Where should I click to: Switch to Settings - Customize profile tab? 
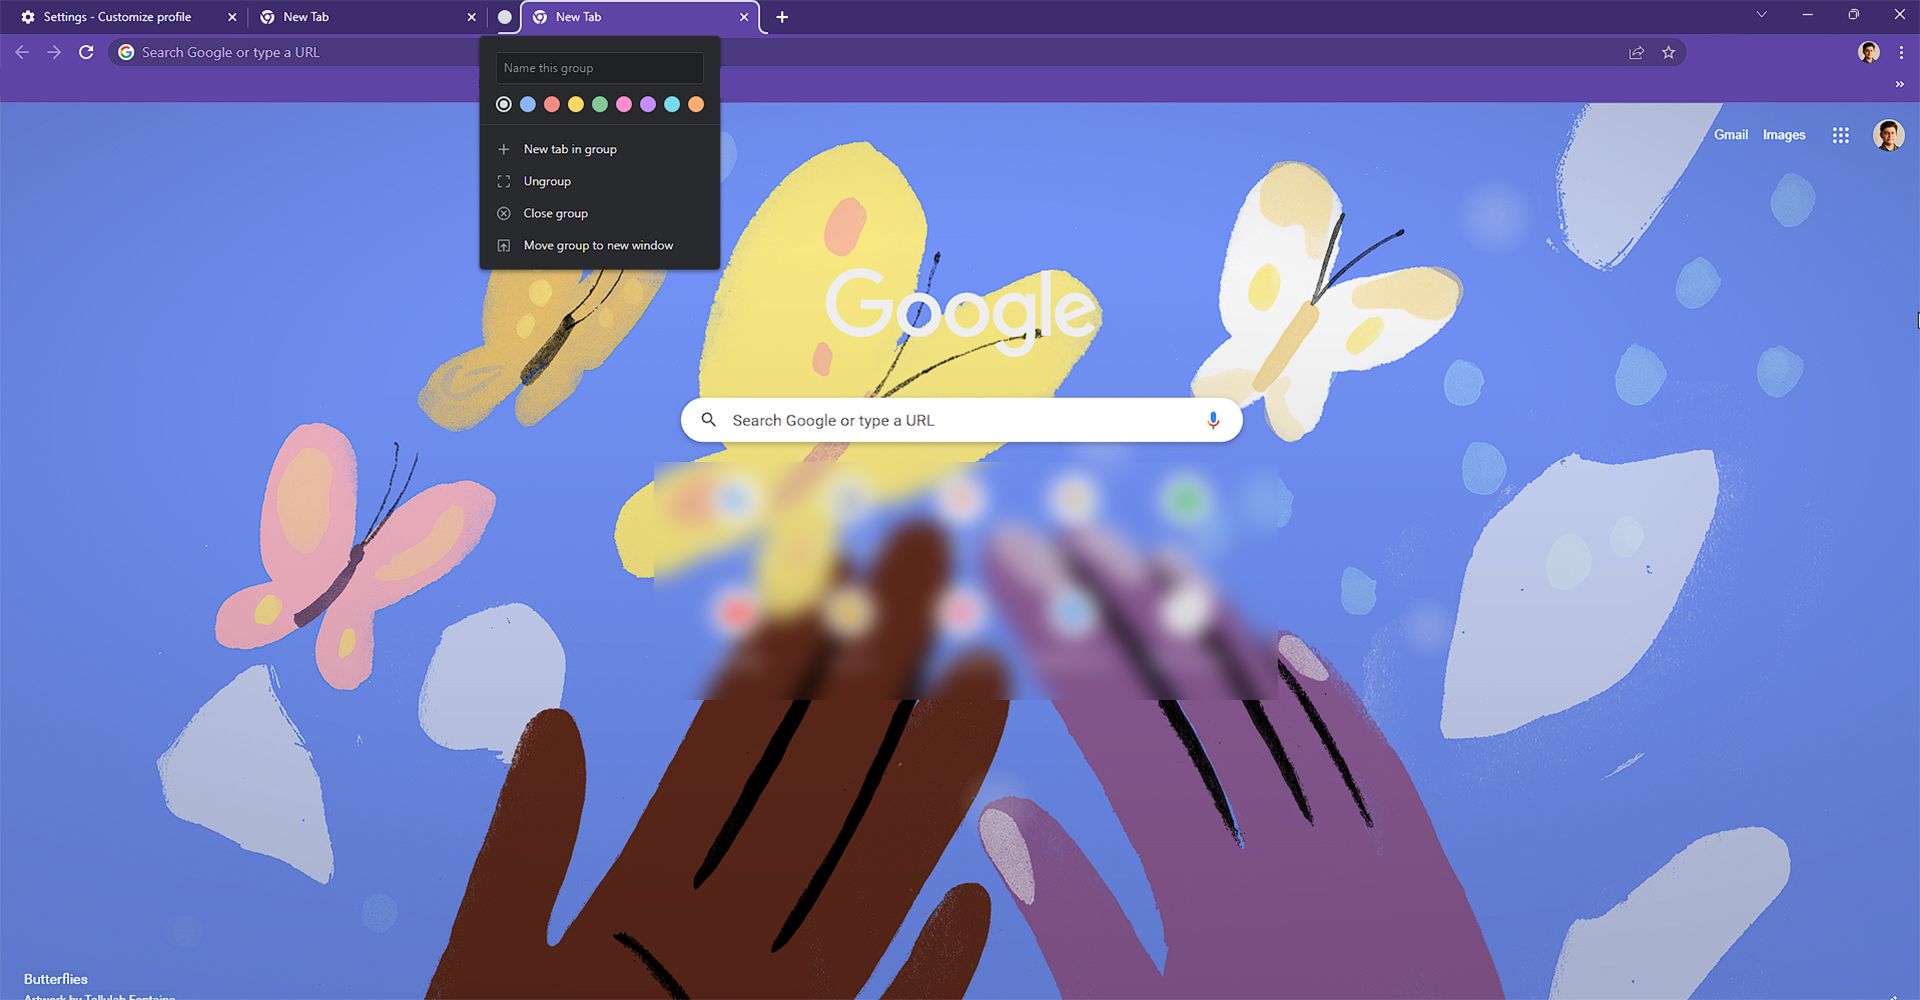117,17
